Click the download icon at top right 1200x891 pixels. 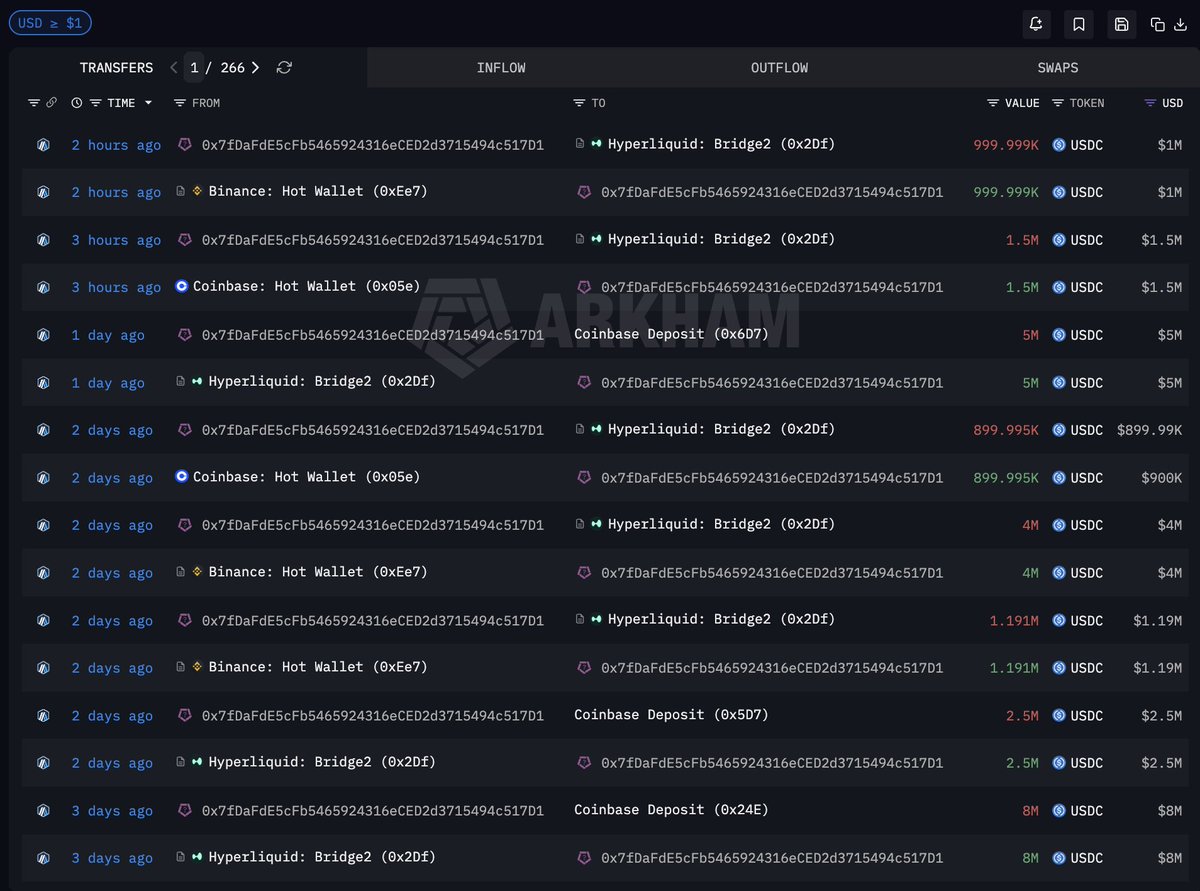point(1180,24)
